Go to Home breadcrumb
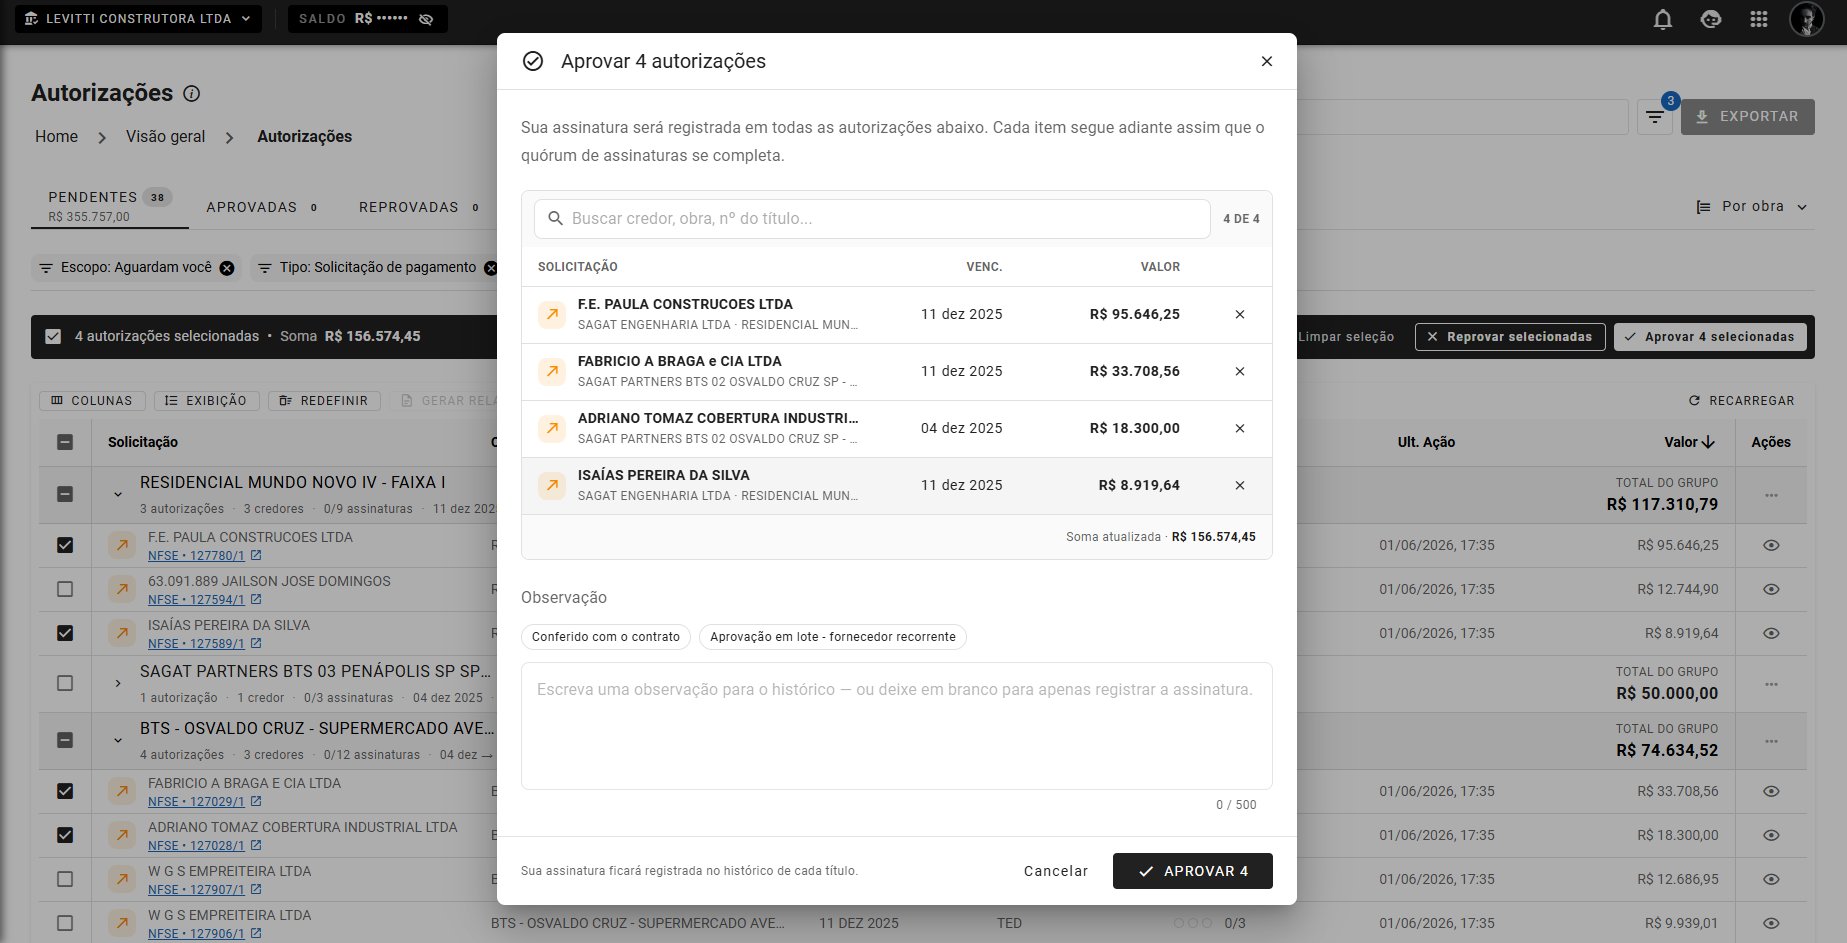1847x943 pixels. (x=56, y=136)
